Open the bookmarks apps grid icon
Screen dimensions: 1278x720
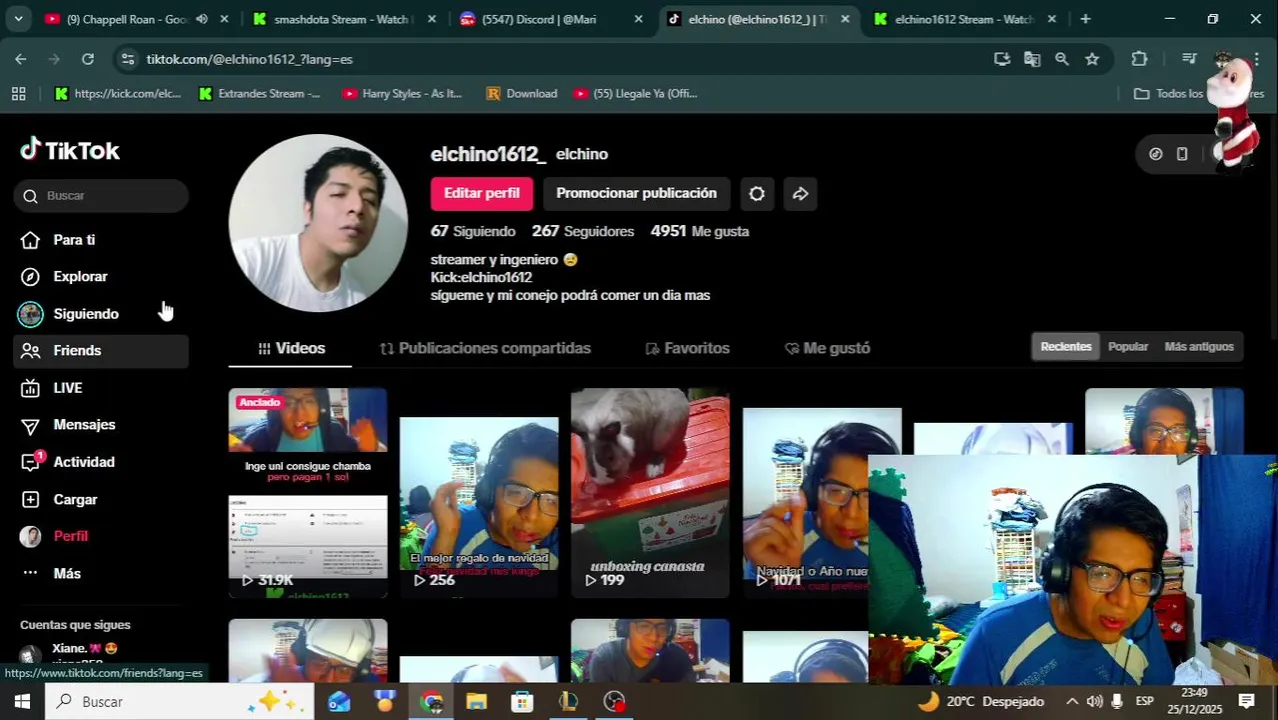click(18, 93)
